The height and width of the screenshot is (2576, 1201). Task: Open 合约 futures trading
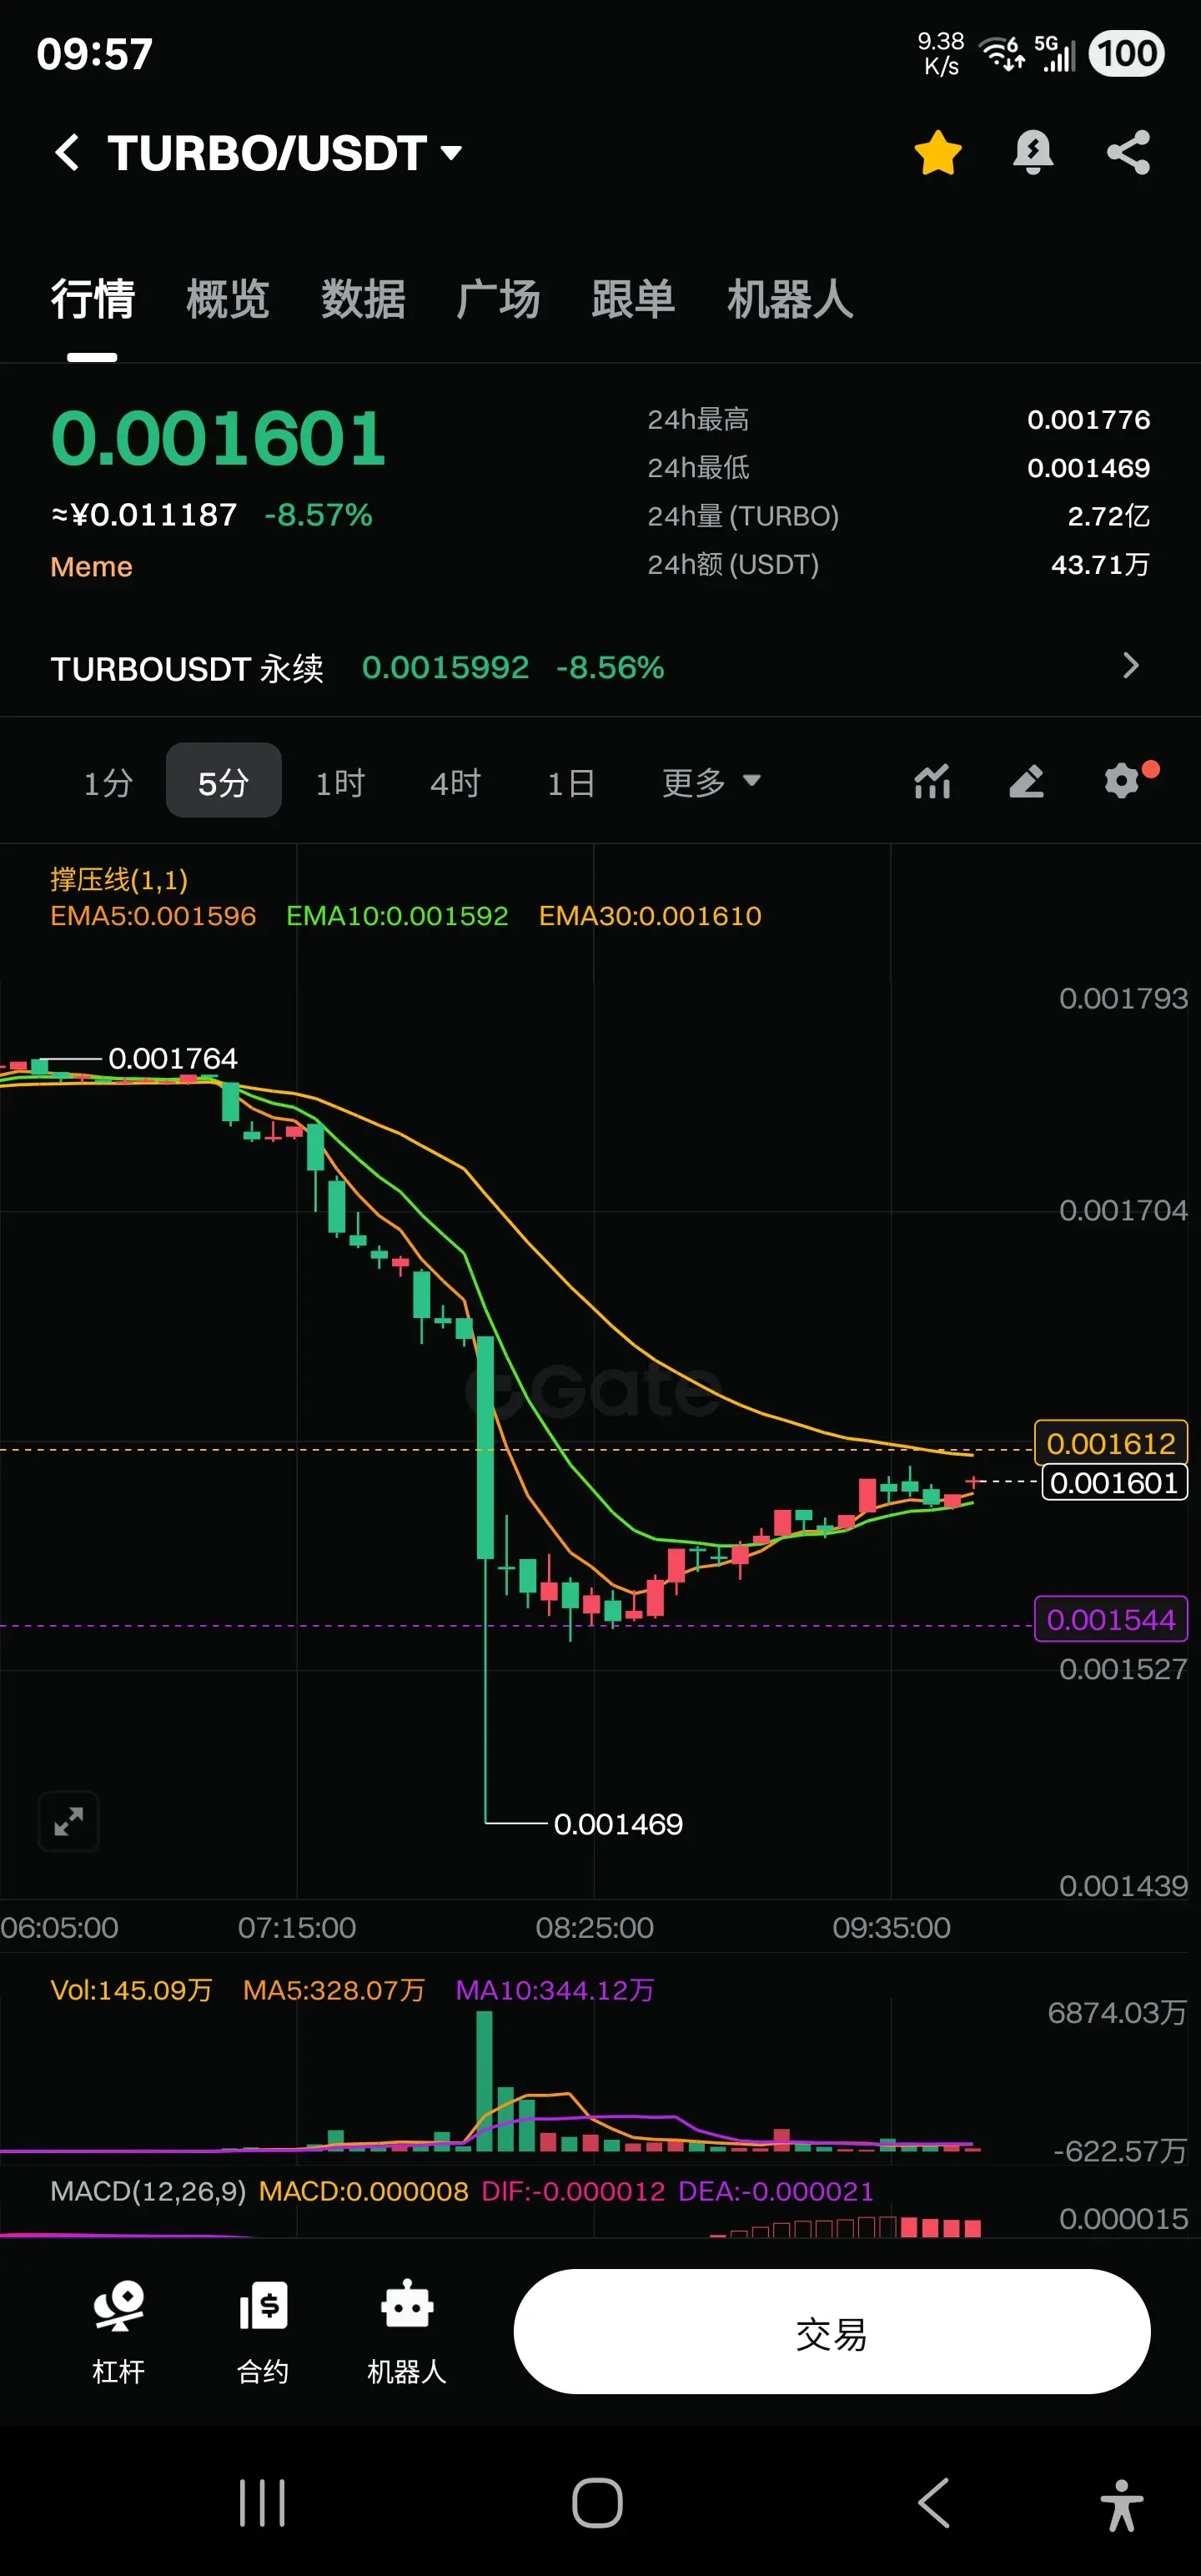coord(263,2333)
